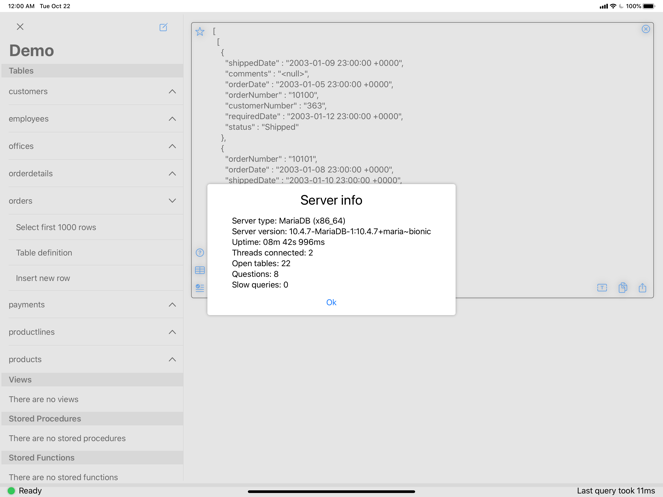Select the products table name

click(x=25, y=359)
